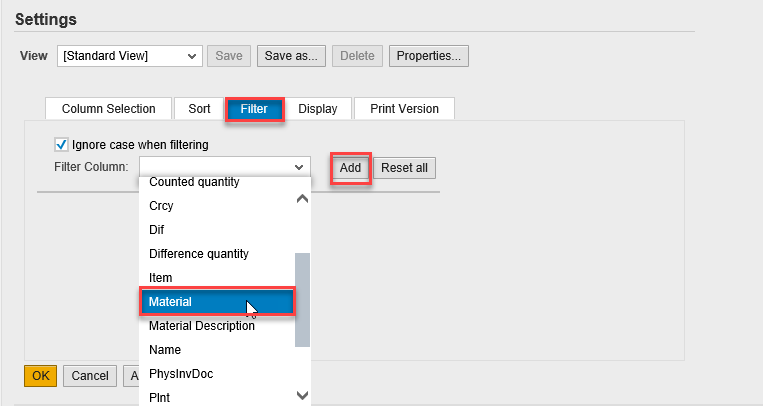Open the Sort tab
Screen dimensions: 763x406
[200, 109]
